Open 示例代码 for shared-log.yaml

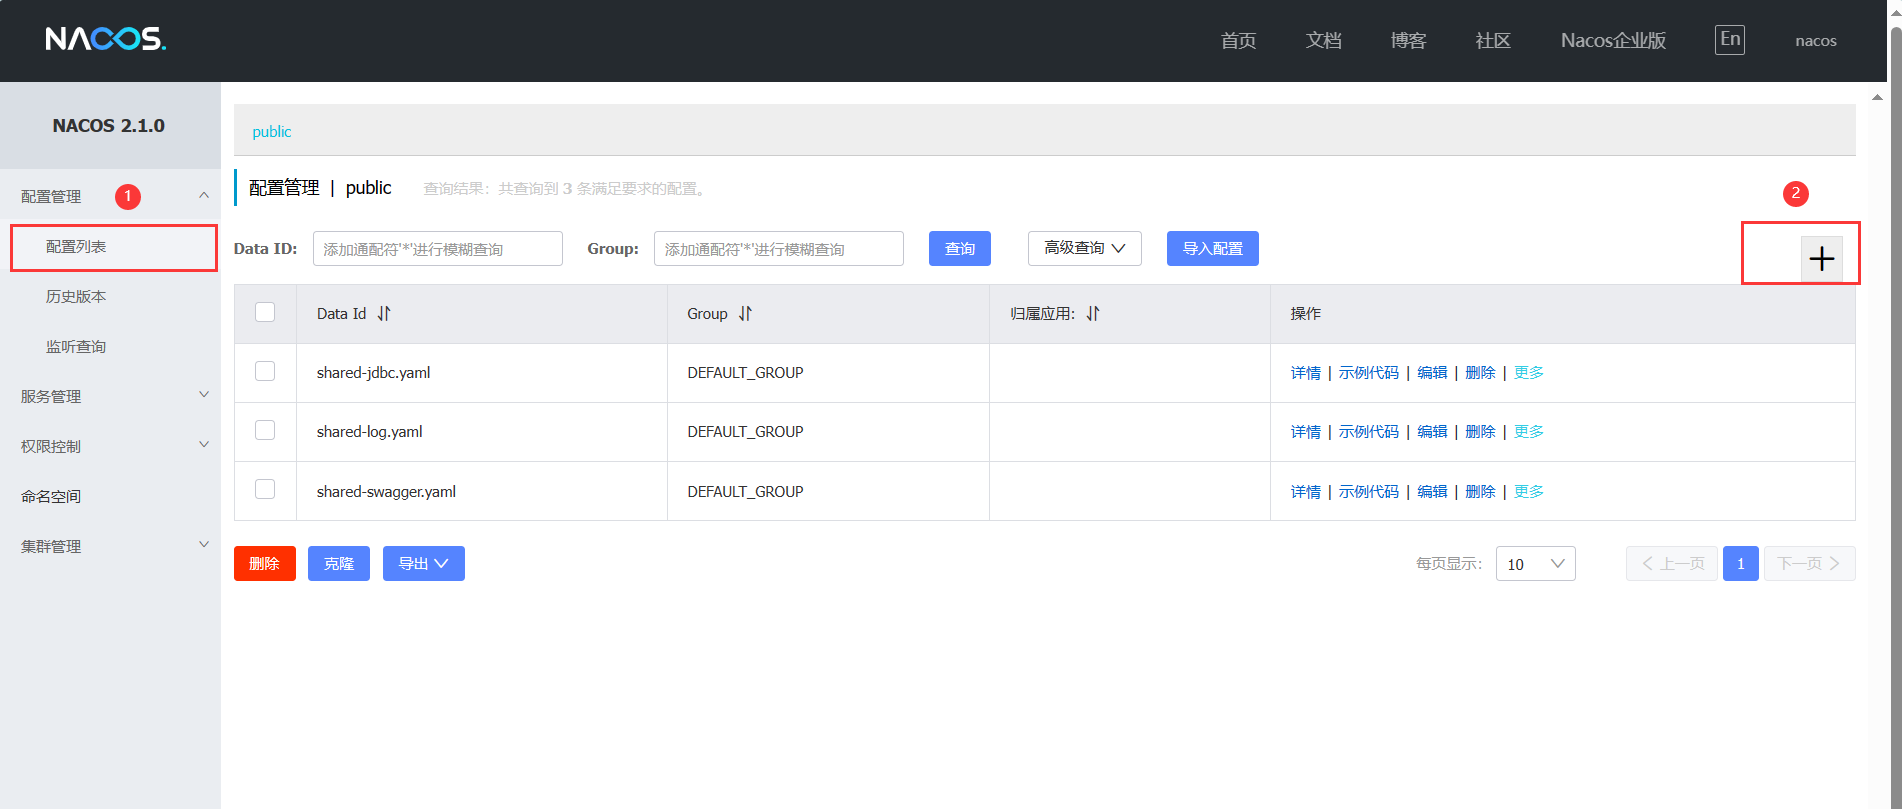[1369, 432]
